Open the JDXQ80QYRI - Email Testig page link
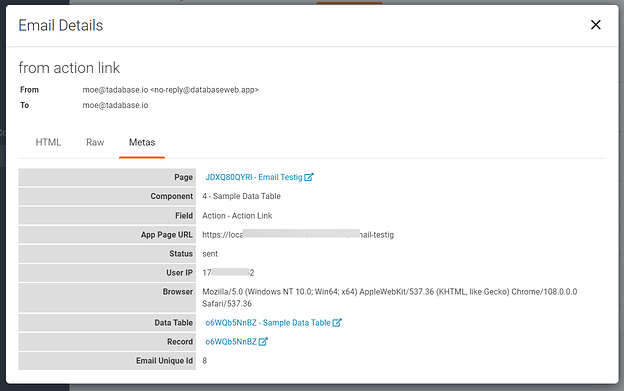The height and width of the screenshot is (391, 624). click(x=254, y=177)
